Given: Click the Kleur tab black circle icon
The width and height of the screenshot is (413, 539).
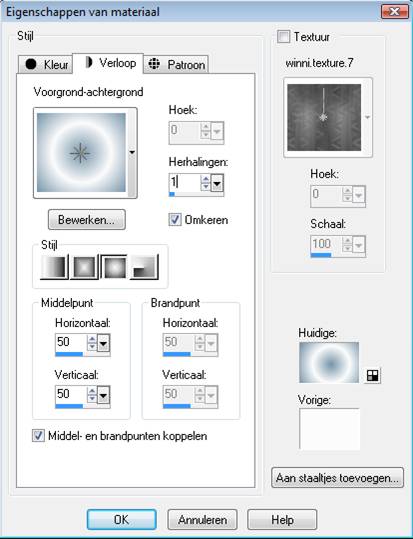Looking at the screenshot, I should pos(31,64).
